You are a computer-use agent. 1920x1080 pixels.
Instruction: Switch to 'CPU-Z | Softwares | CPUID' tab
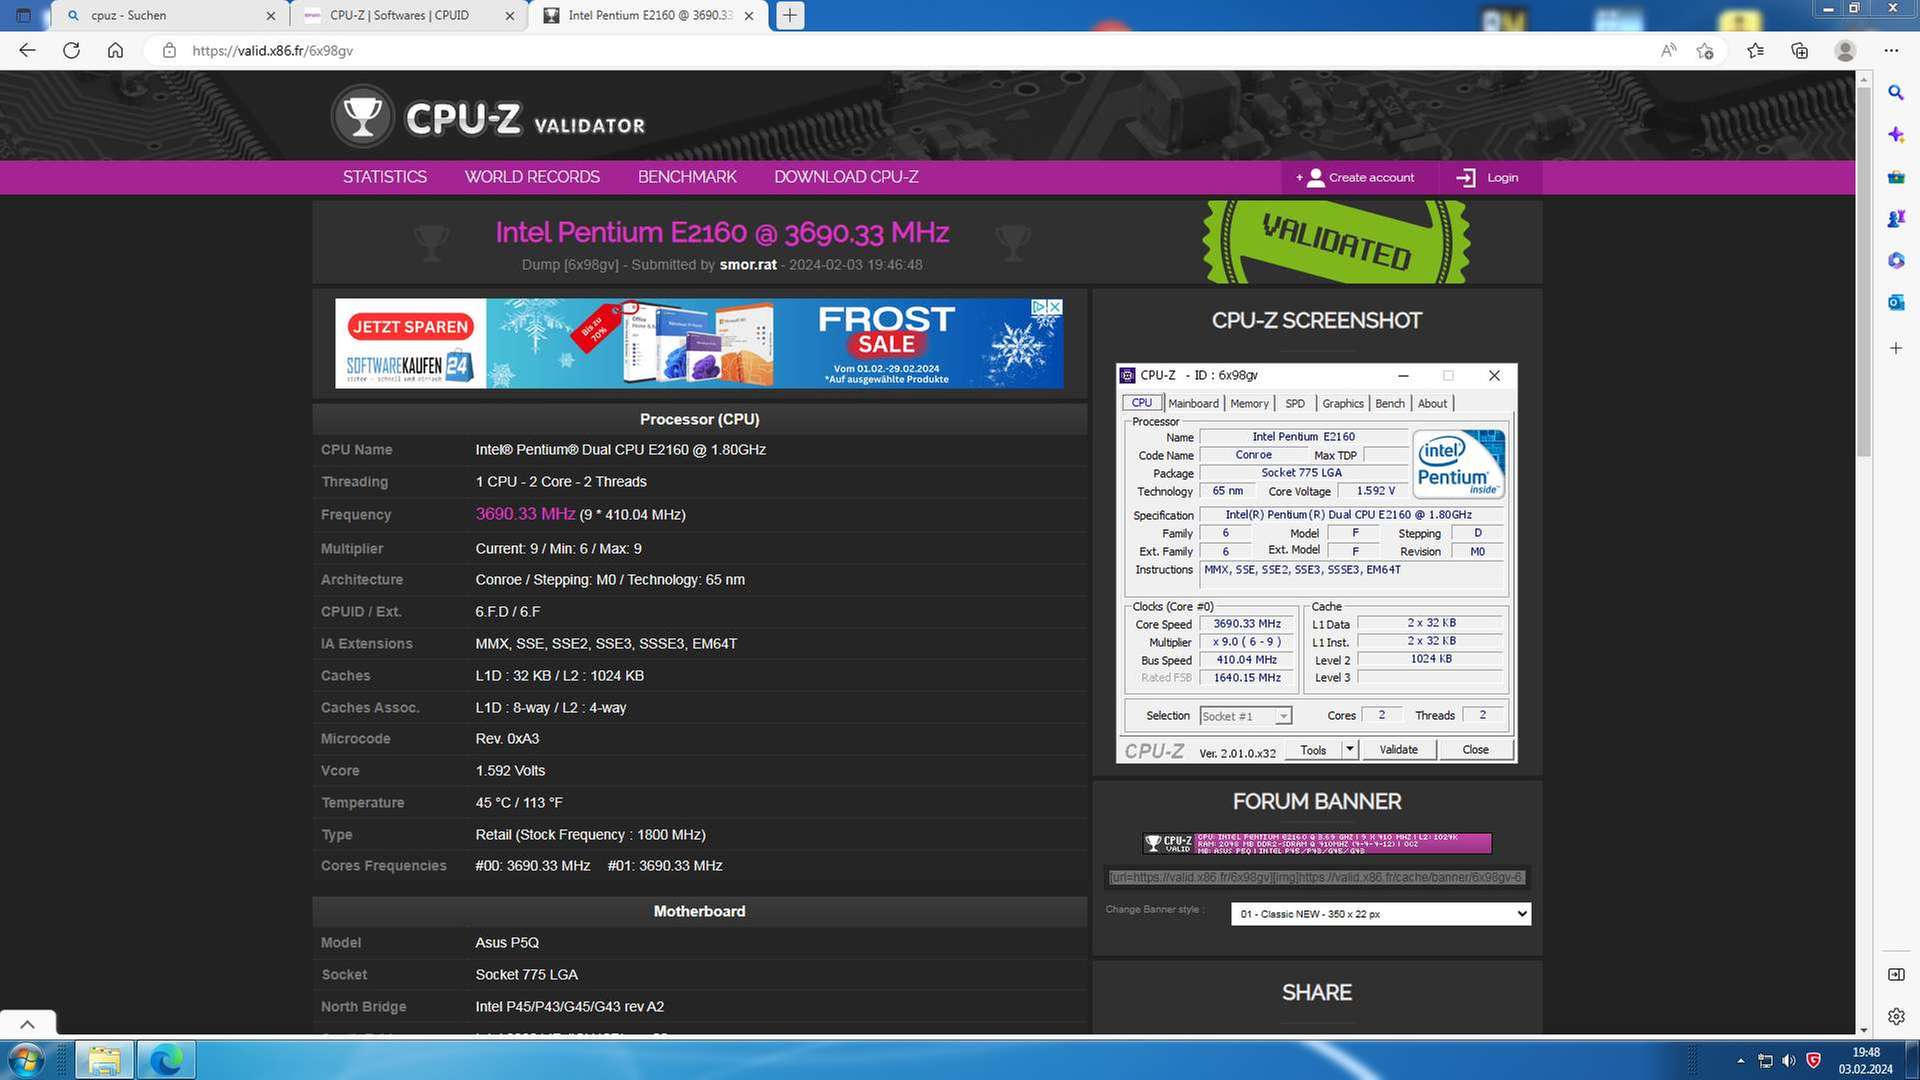[x=408, y=15]
